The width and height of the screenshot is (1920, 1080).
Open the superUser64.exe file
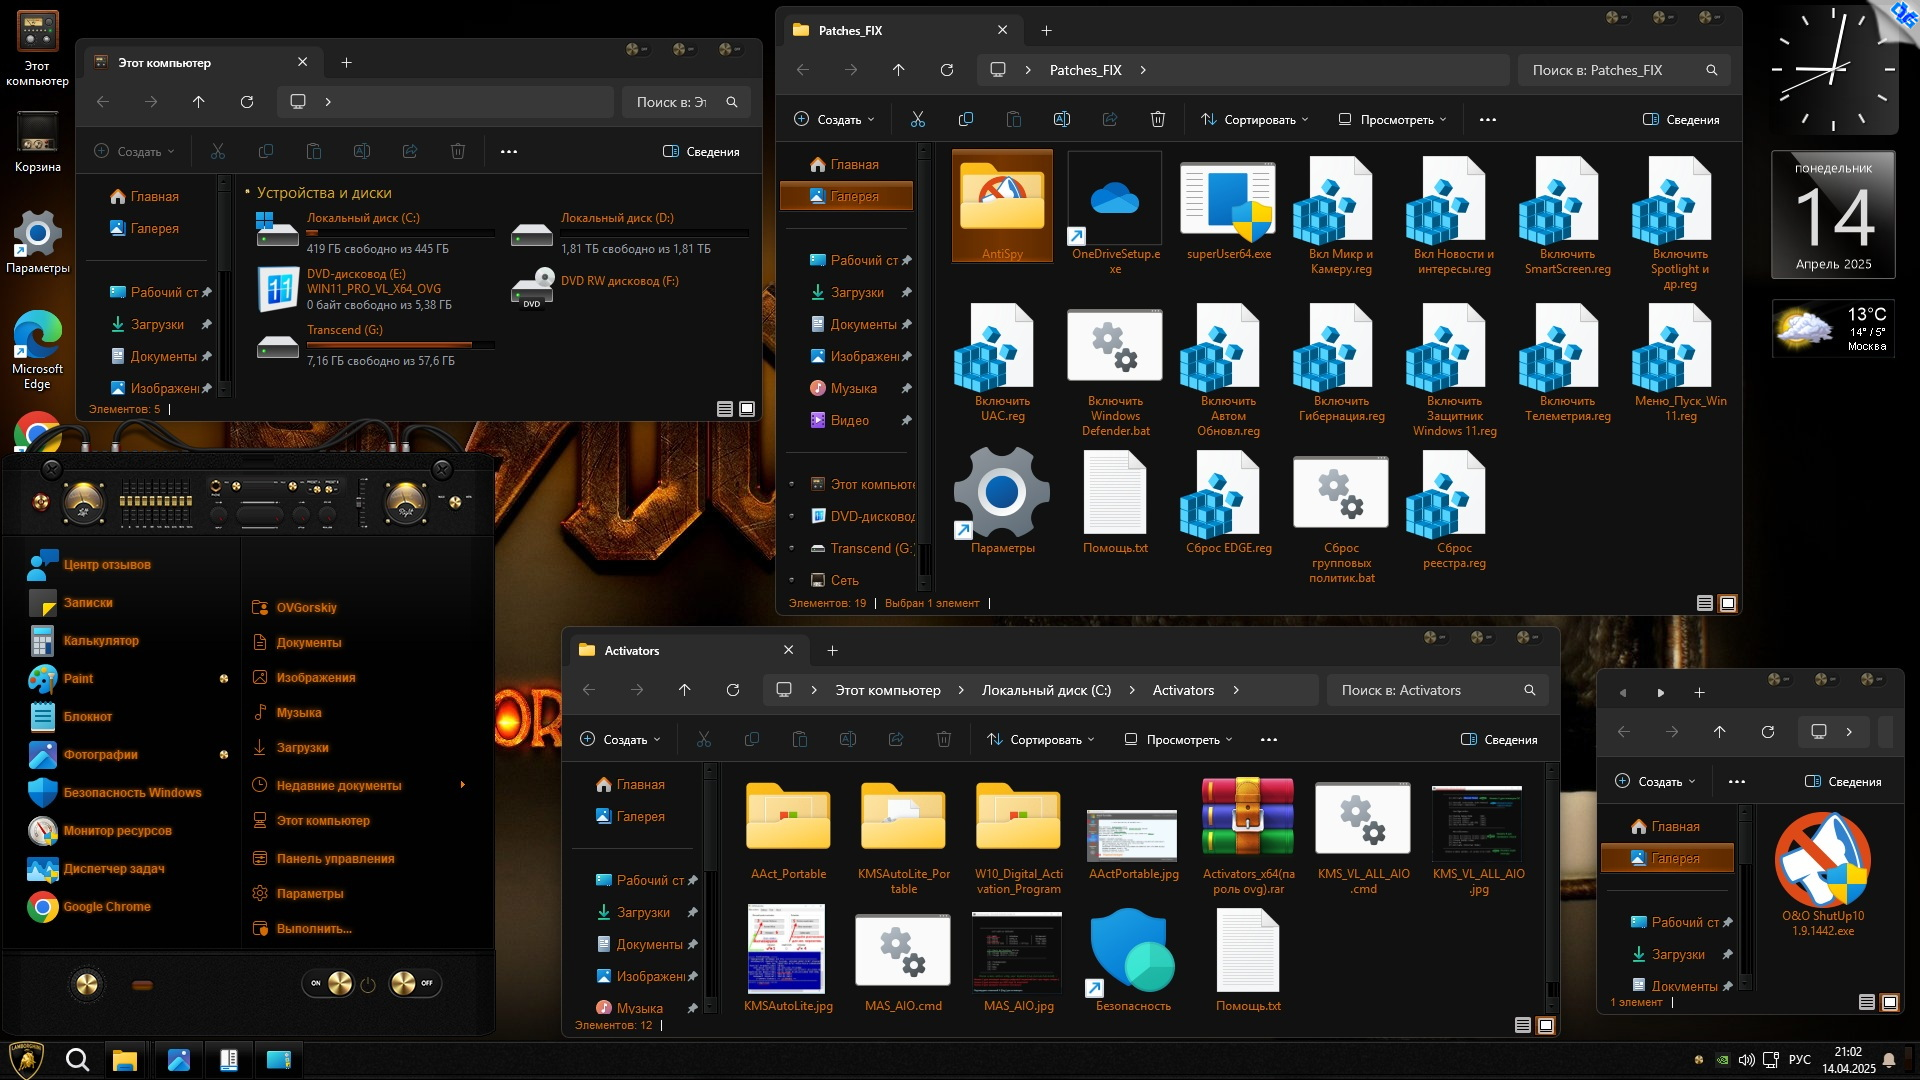point(1228,203)
